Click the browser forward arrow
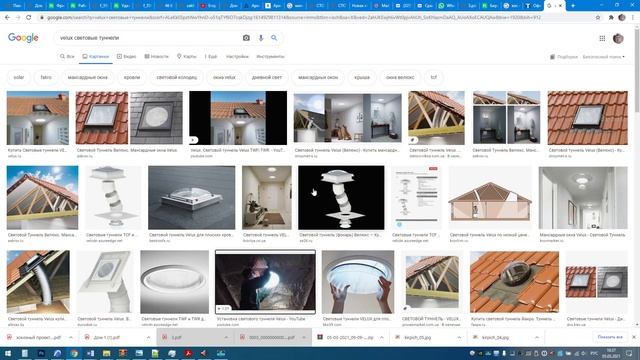 [x=18, y=18]
